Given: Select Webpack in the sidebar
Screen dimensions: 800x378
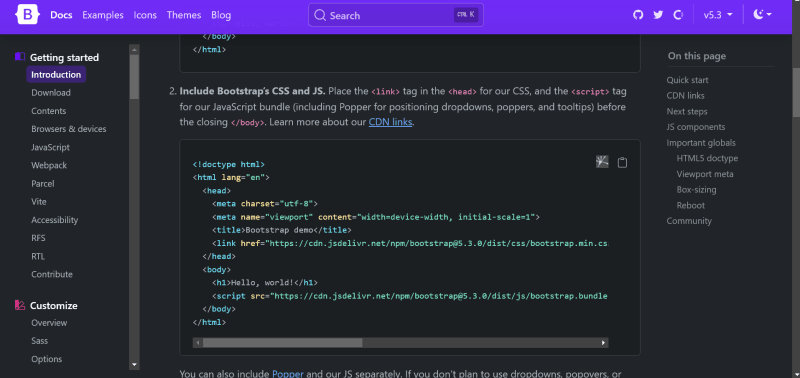Looking at the screenshot, I should click(49, 165).
